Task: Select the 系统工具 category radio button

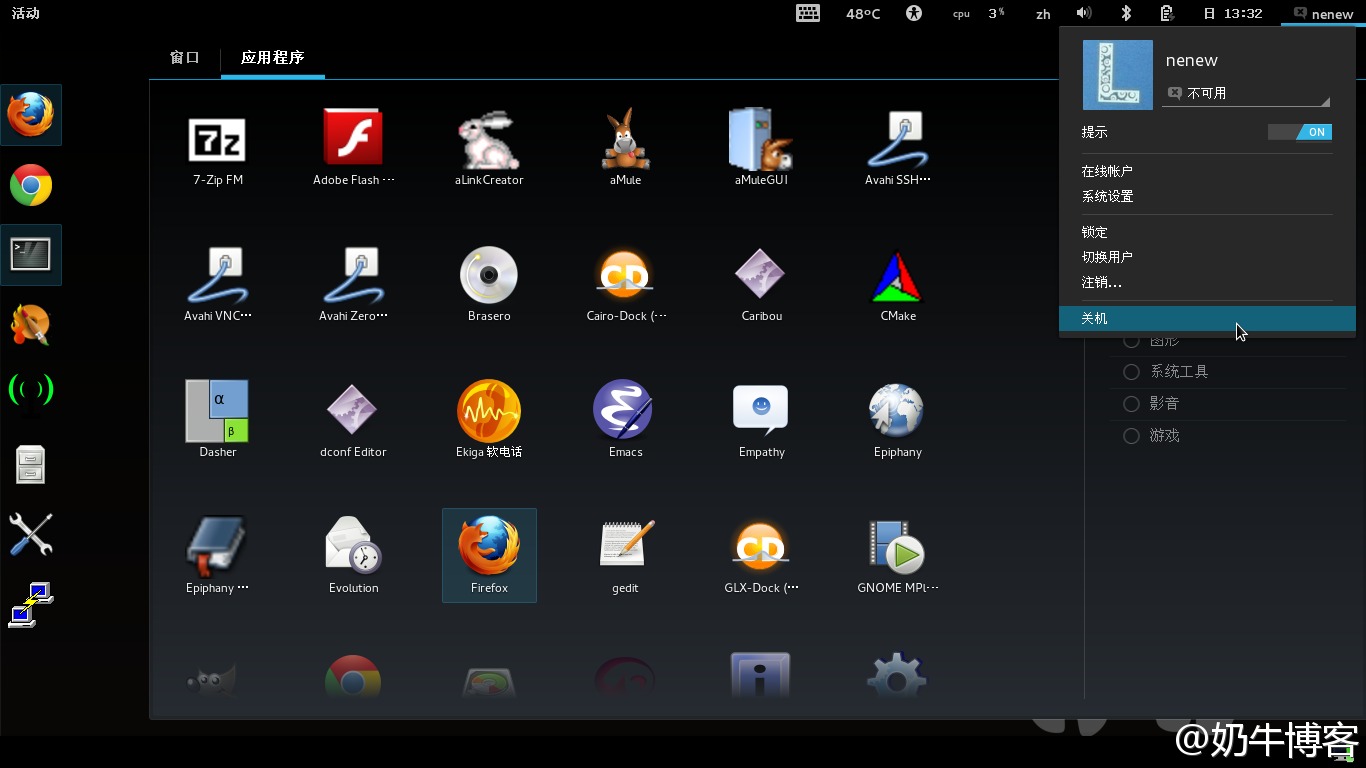Action: click(x=1132, y=372)
